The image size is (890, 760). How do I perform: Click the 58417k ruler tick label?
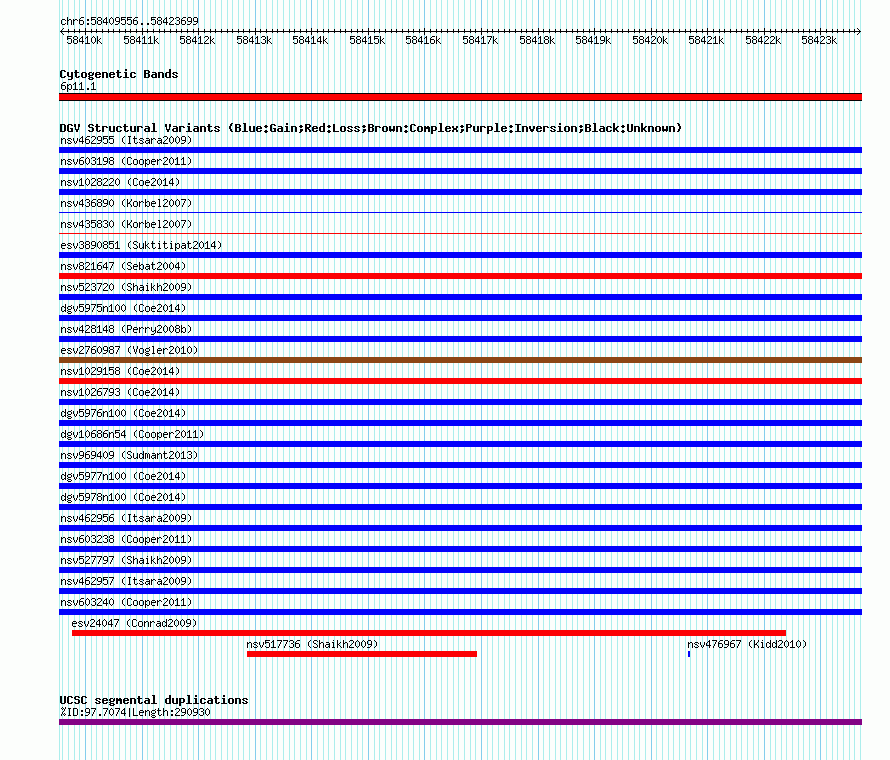[x=480, y=40]
